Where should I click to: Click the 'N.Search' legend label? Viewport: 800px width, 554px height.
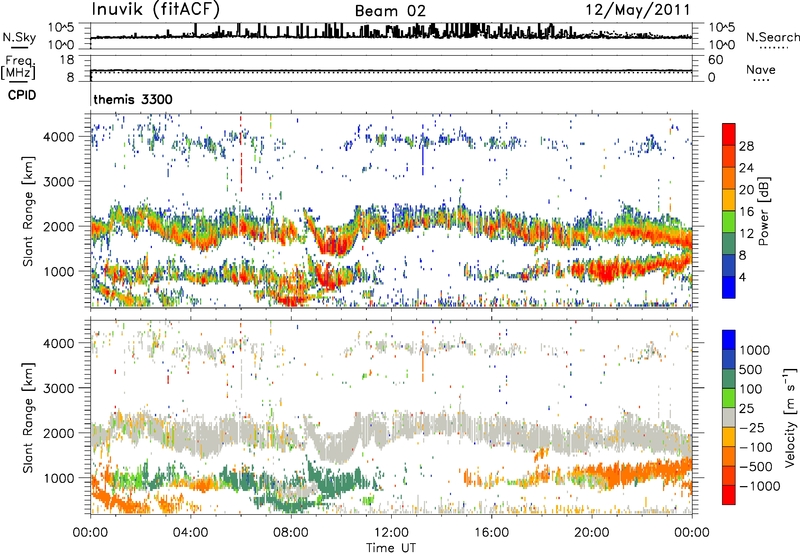coord(772,37)
